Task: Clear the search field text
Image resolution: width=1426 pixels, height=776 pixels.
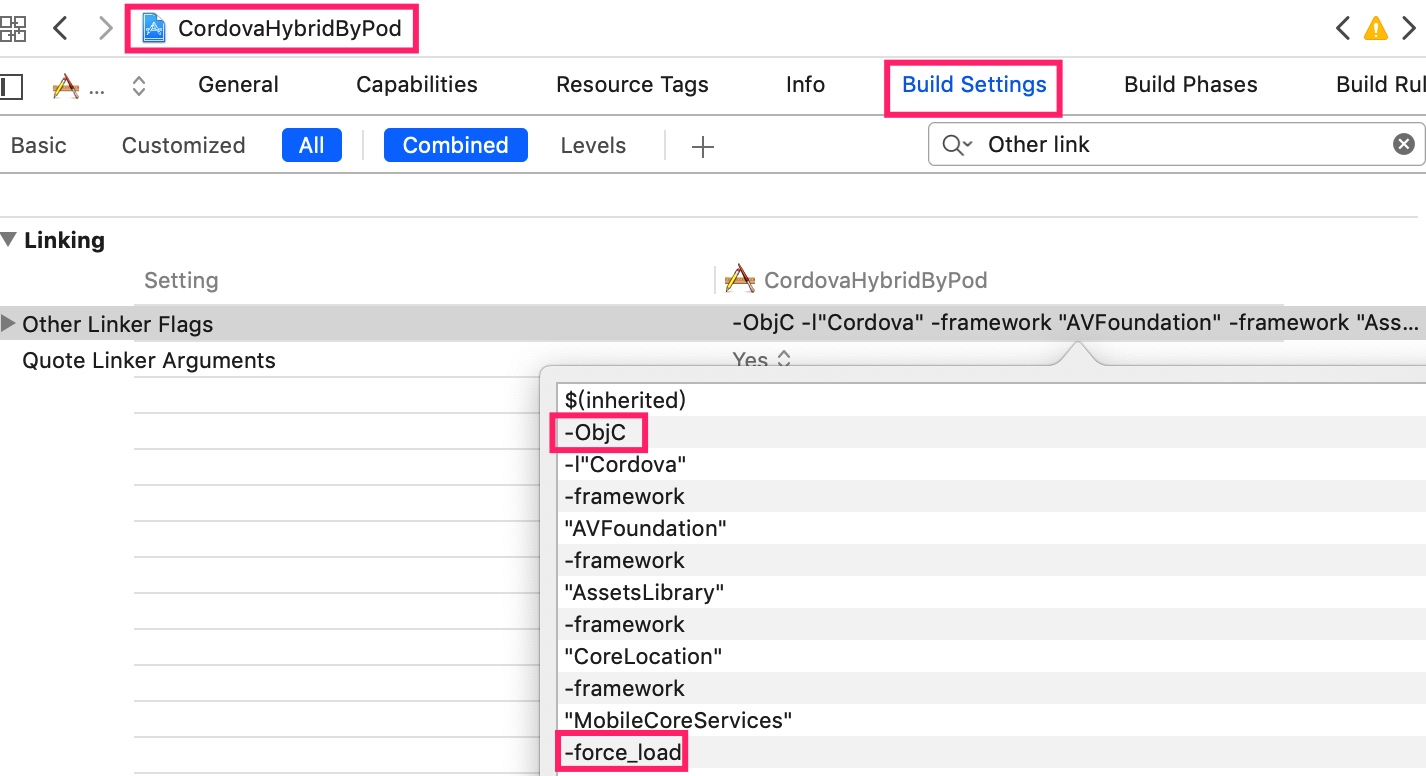Action: (1404, 145)
